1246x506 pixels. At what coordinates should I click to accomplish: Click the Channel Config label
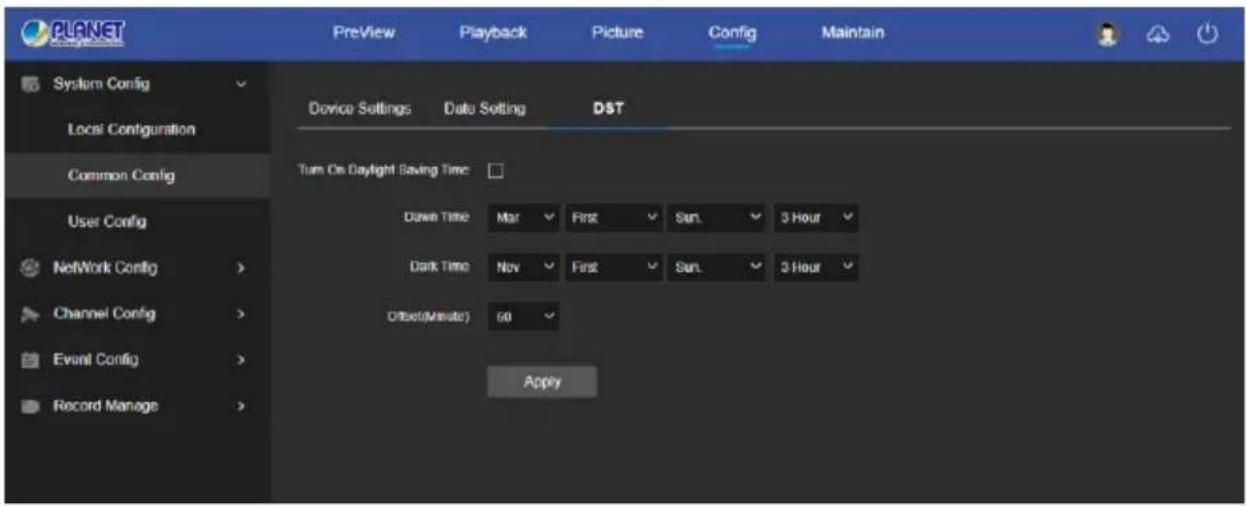click(104, 314)
